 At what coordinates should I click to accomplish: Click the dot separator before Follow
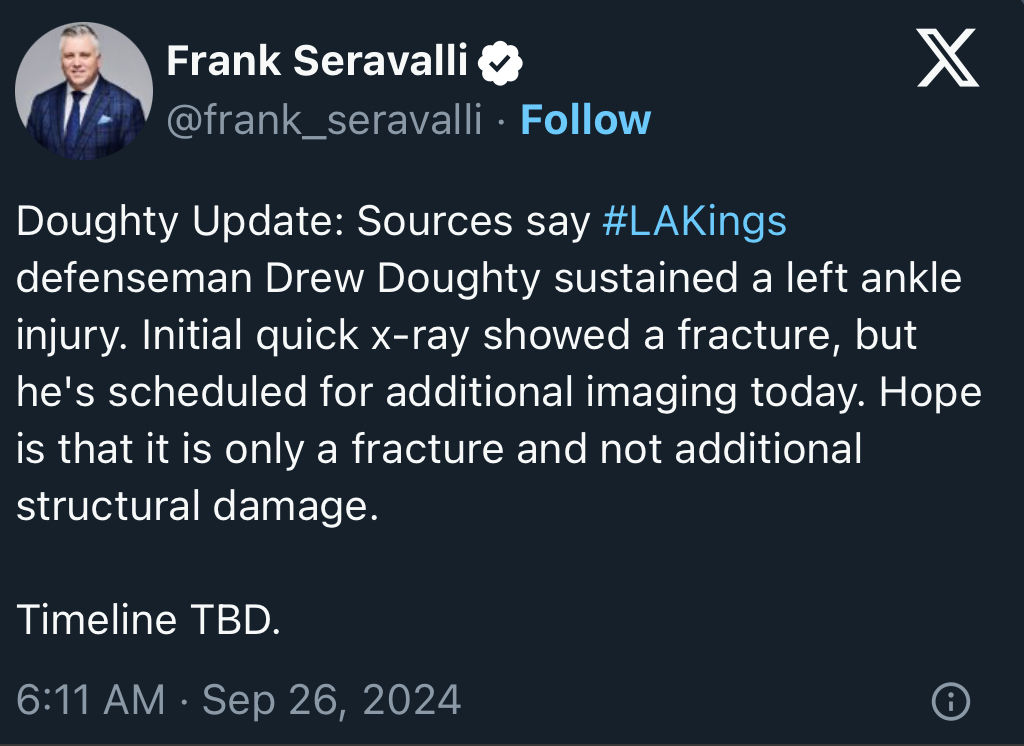pos(501,122)
